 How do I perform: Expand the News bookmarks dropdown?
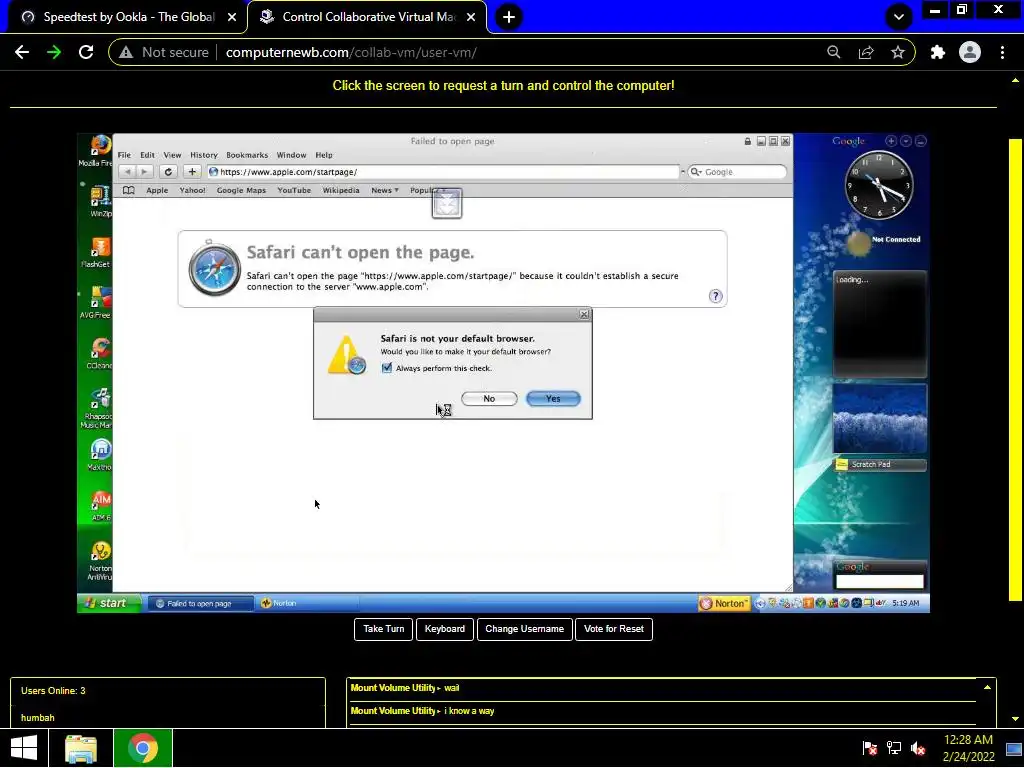[385, 190]
